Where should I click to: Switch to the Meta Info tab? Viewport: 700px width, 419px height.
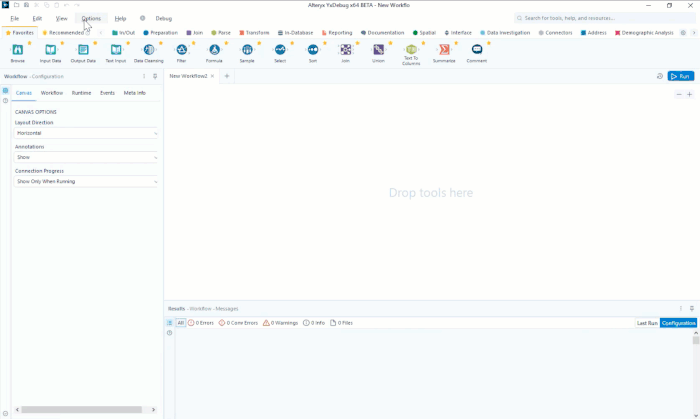(134, 93)
